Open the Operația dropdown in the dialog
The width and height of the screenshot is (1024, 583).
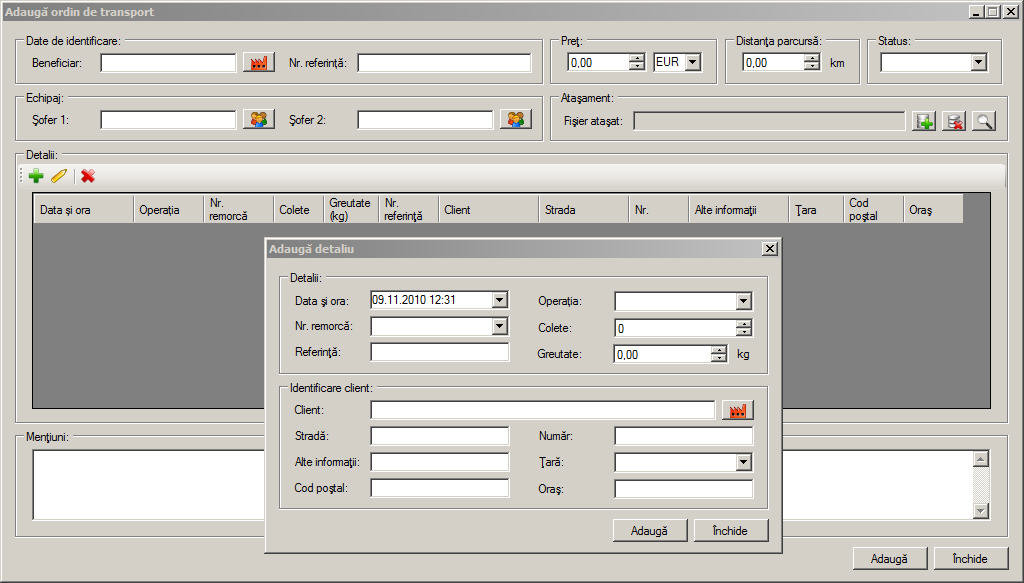pyautogui.click(x=744, y=301)
